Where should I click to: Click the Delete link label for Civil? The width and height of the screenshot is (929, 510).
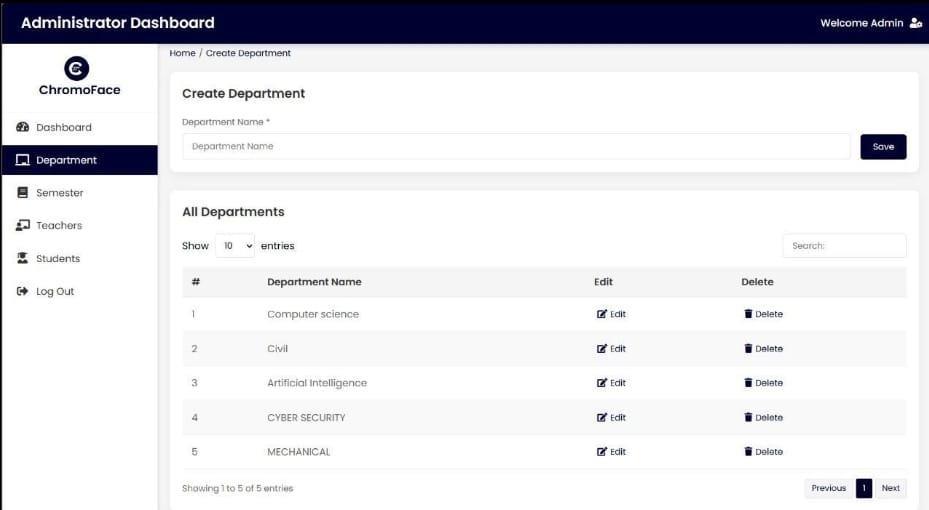point(769,348)
